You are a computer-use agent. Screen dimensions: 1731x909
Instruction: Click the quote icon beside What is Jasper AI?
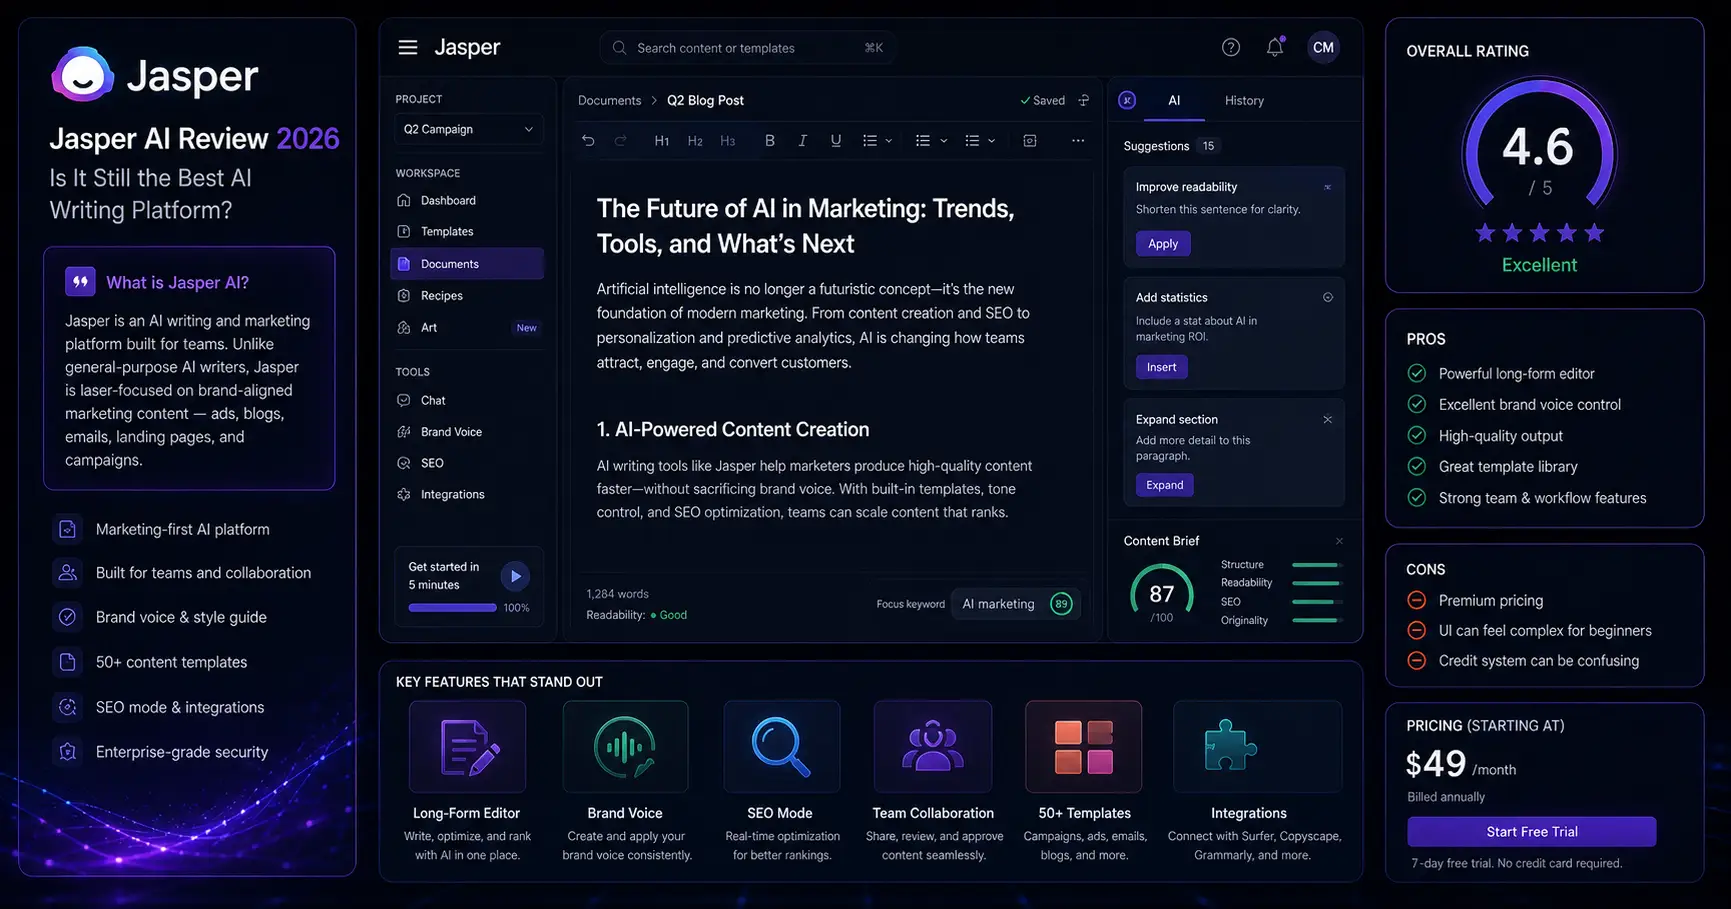point(80,282)
